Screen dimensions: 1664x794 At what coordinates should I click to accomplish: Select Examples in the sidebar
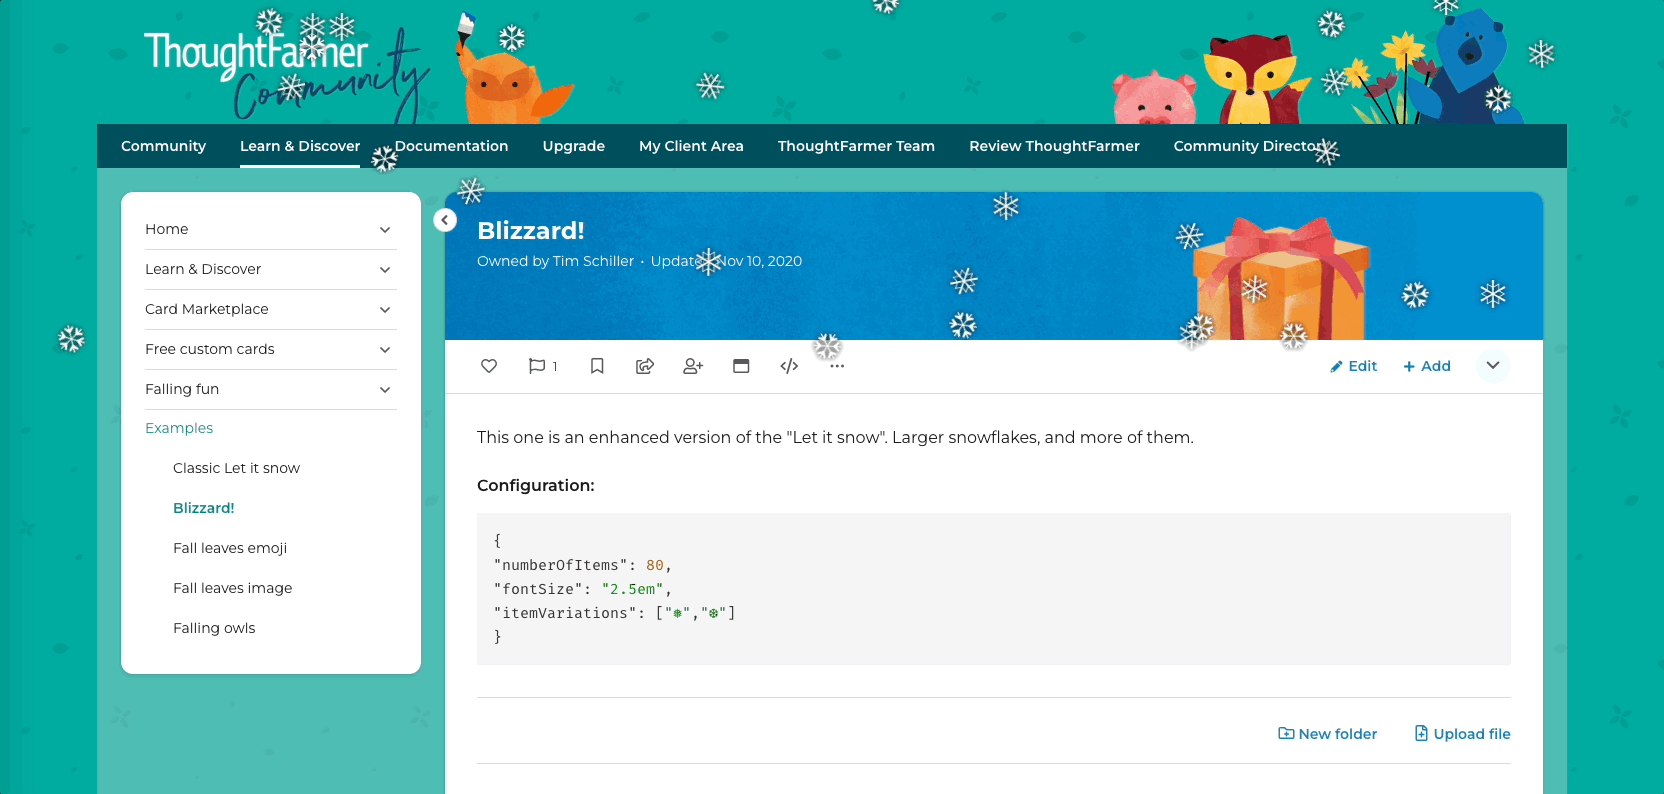[x=179, y=428]
